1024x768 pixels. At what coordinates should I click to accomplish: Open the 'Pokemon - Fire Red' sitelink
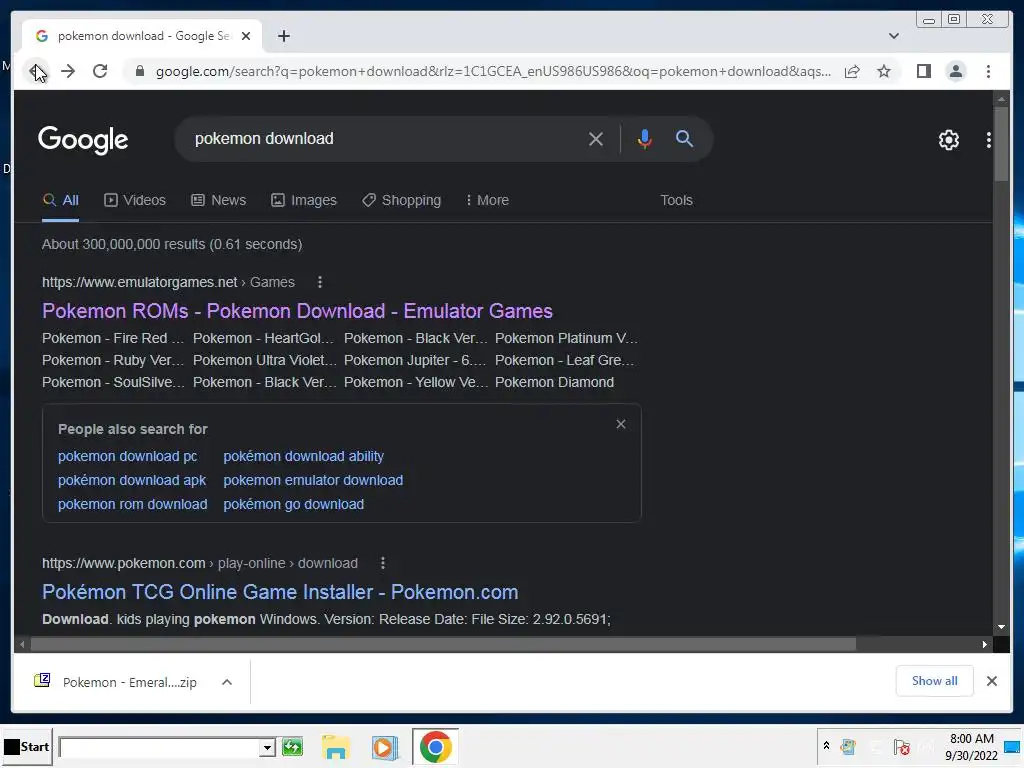tap(113, 338)
